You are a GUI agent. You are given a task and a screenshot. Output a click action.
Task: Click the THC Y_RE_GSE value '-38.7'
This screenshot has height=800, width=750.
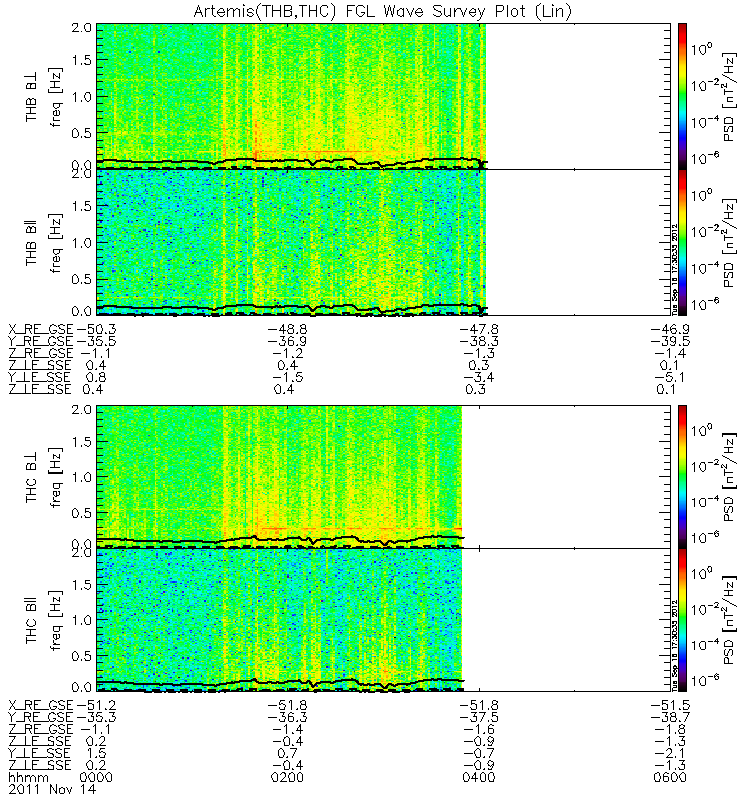670,717
